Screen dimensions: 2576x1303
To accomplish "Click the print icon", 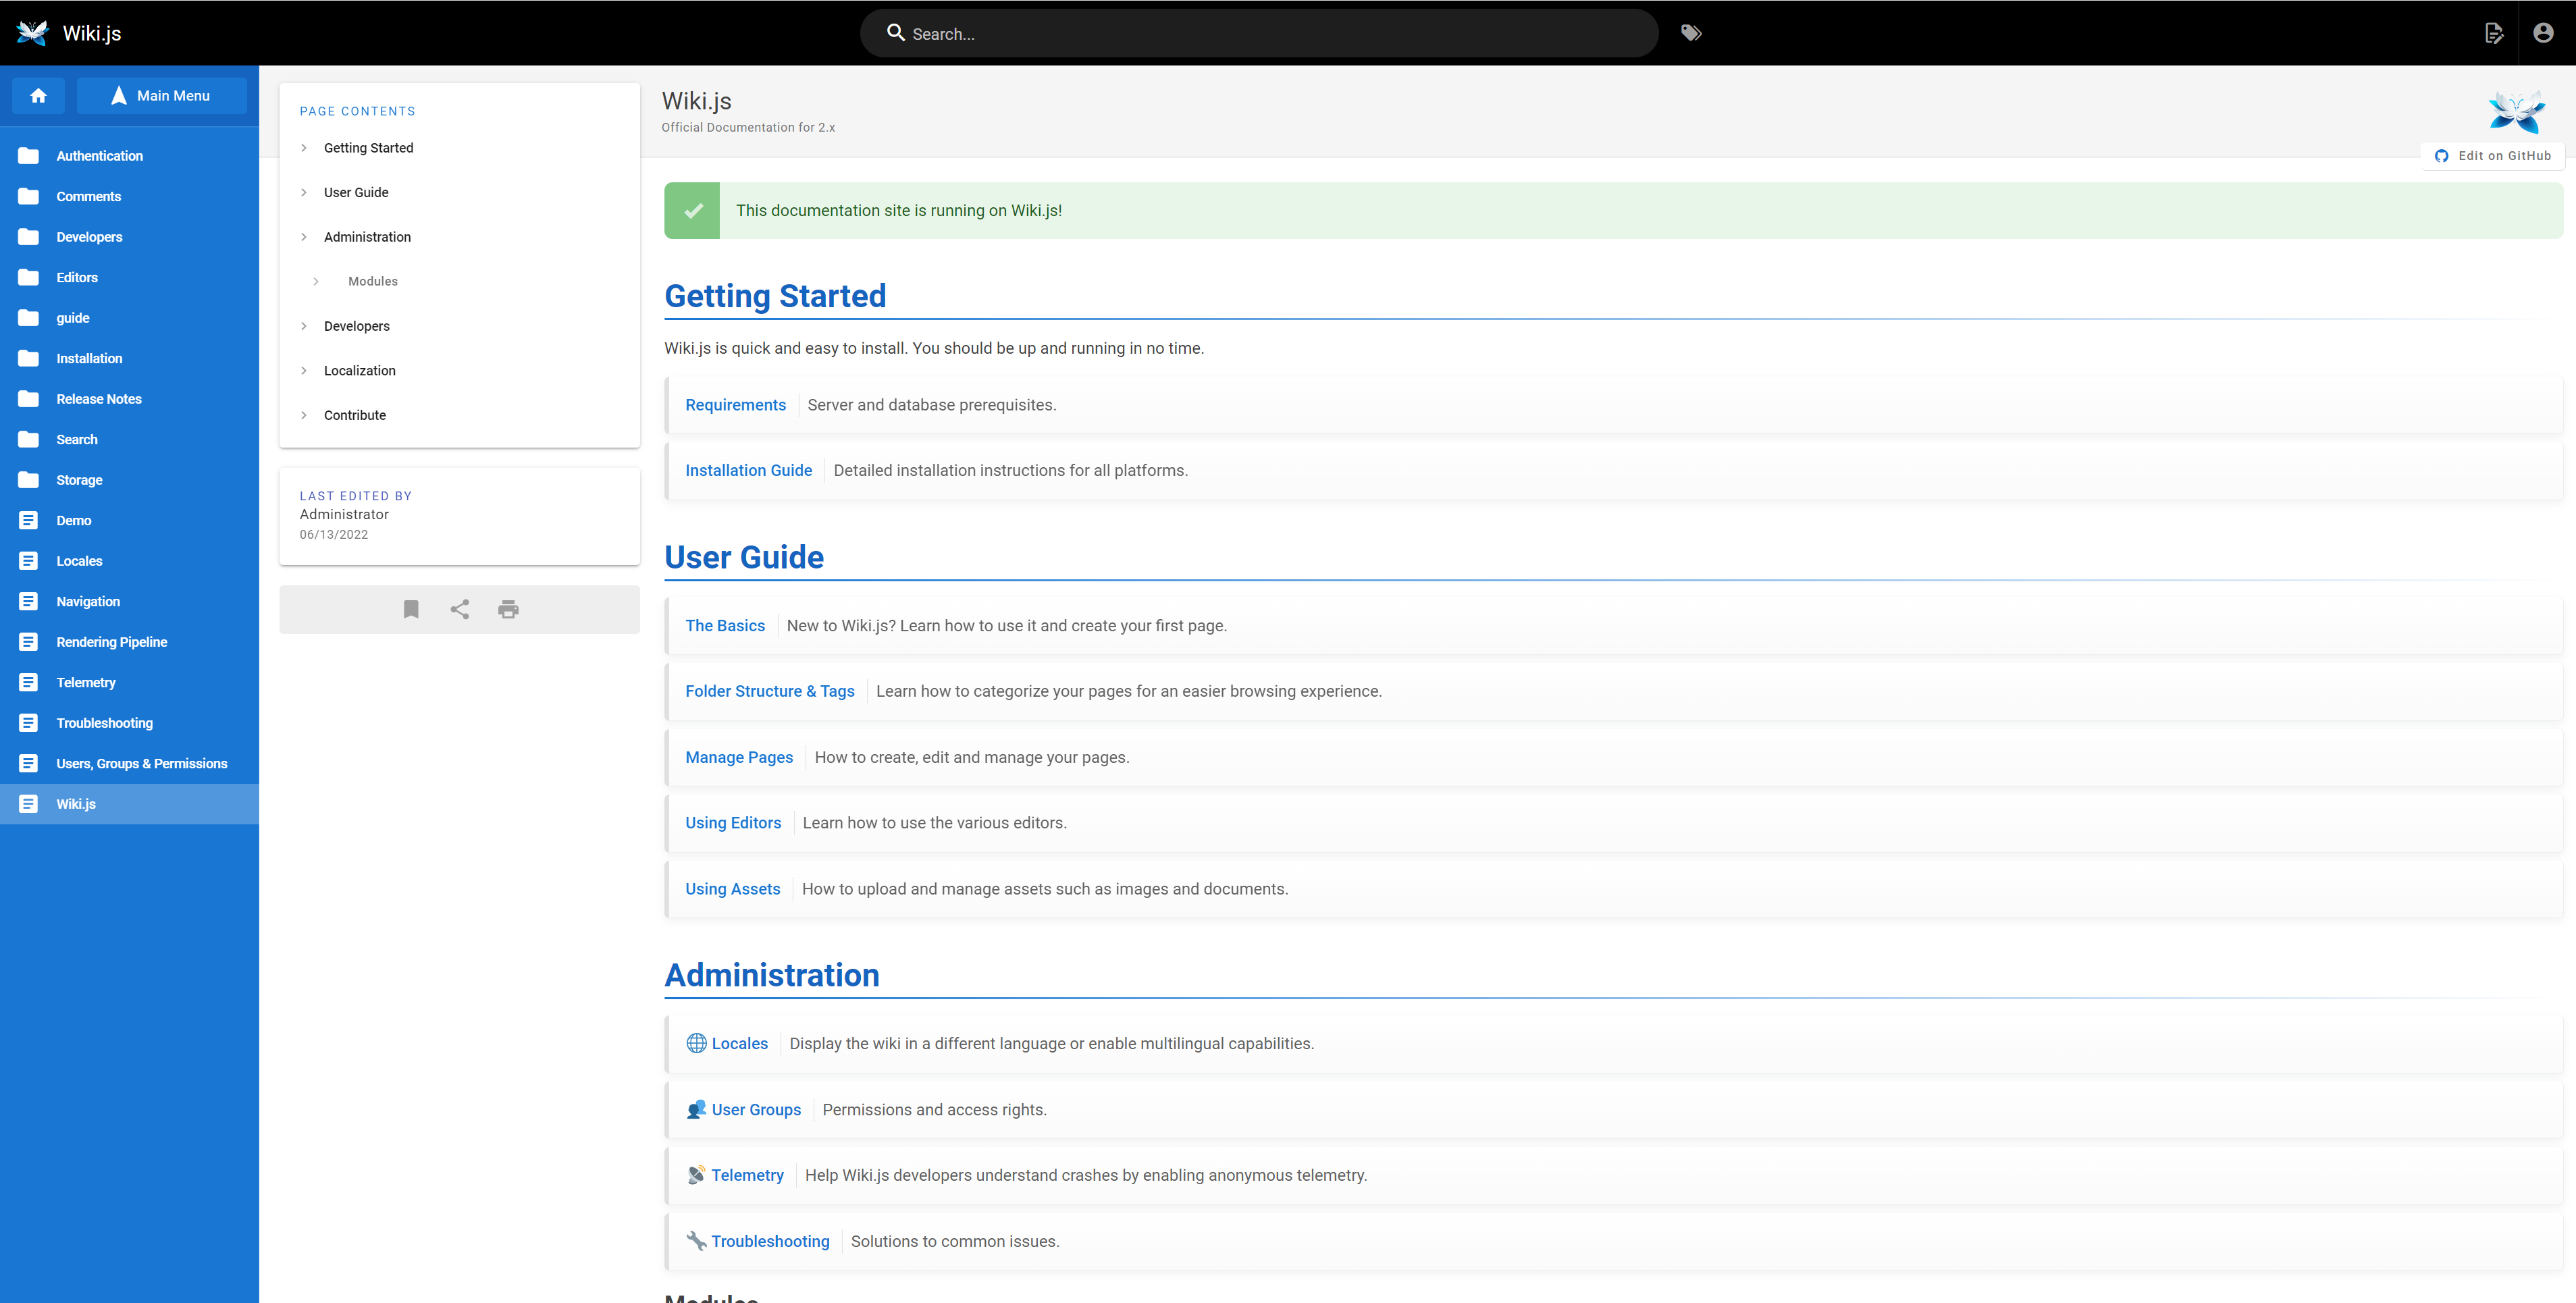I will click(x=508, y=609).
